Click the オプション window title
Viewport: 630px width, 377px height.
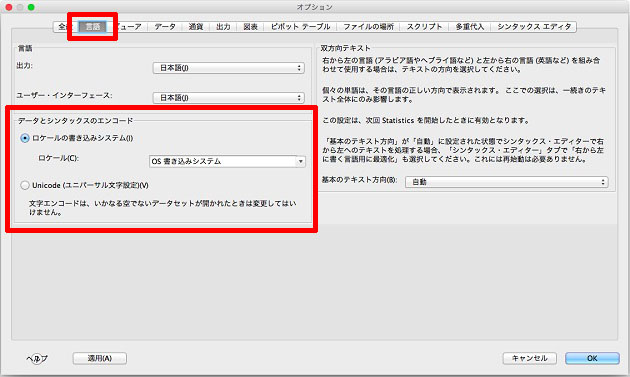pyautogui.click(x=315, y=7)
